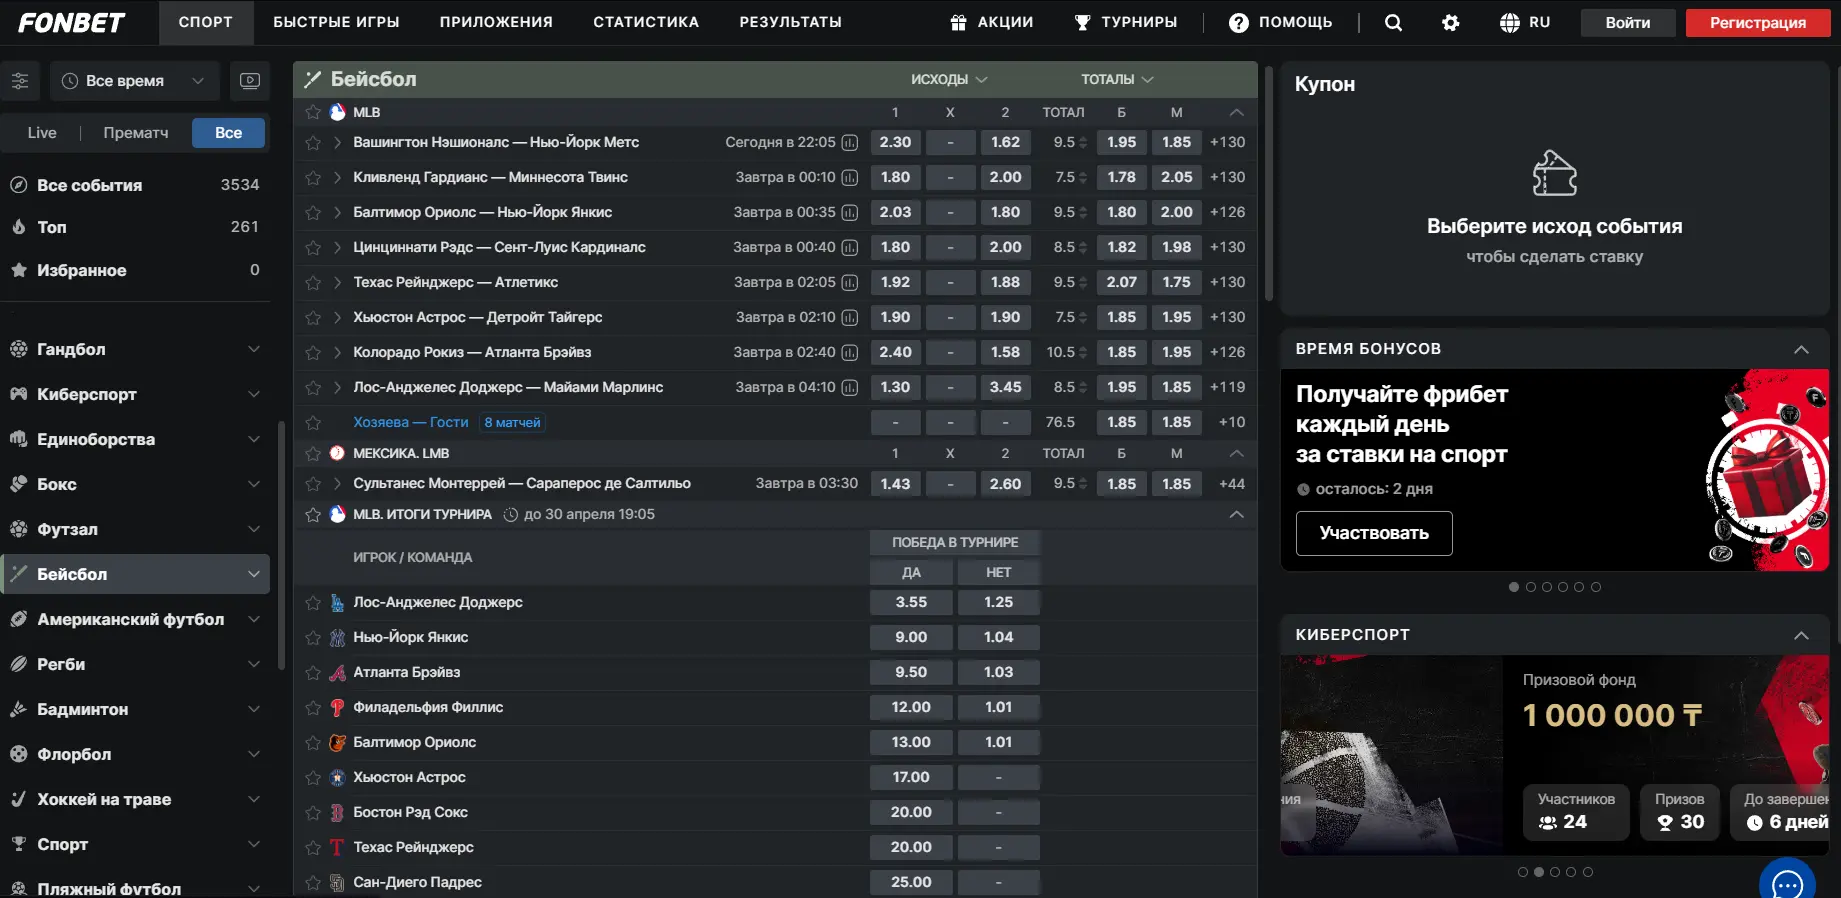Screen dimensions: 1841x898
Task: Open the Приложения tab
Action: coord(496,22)
